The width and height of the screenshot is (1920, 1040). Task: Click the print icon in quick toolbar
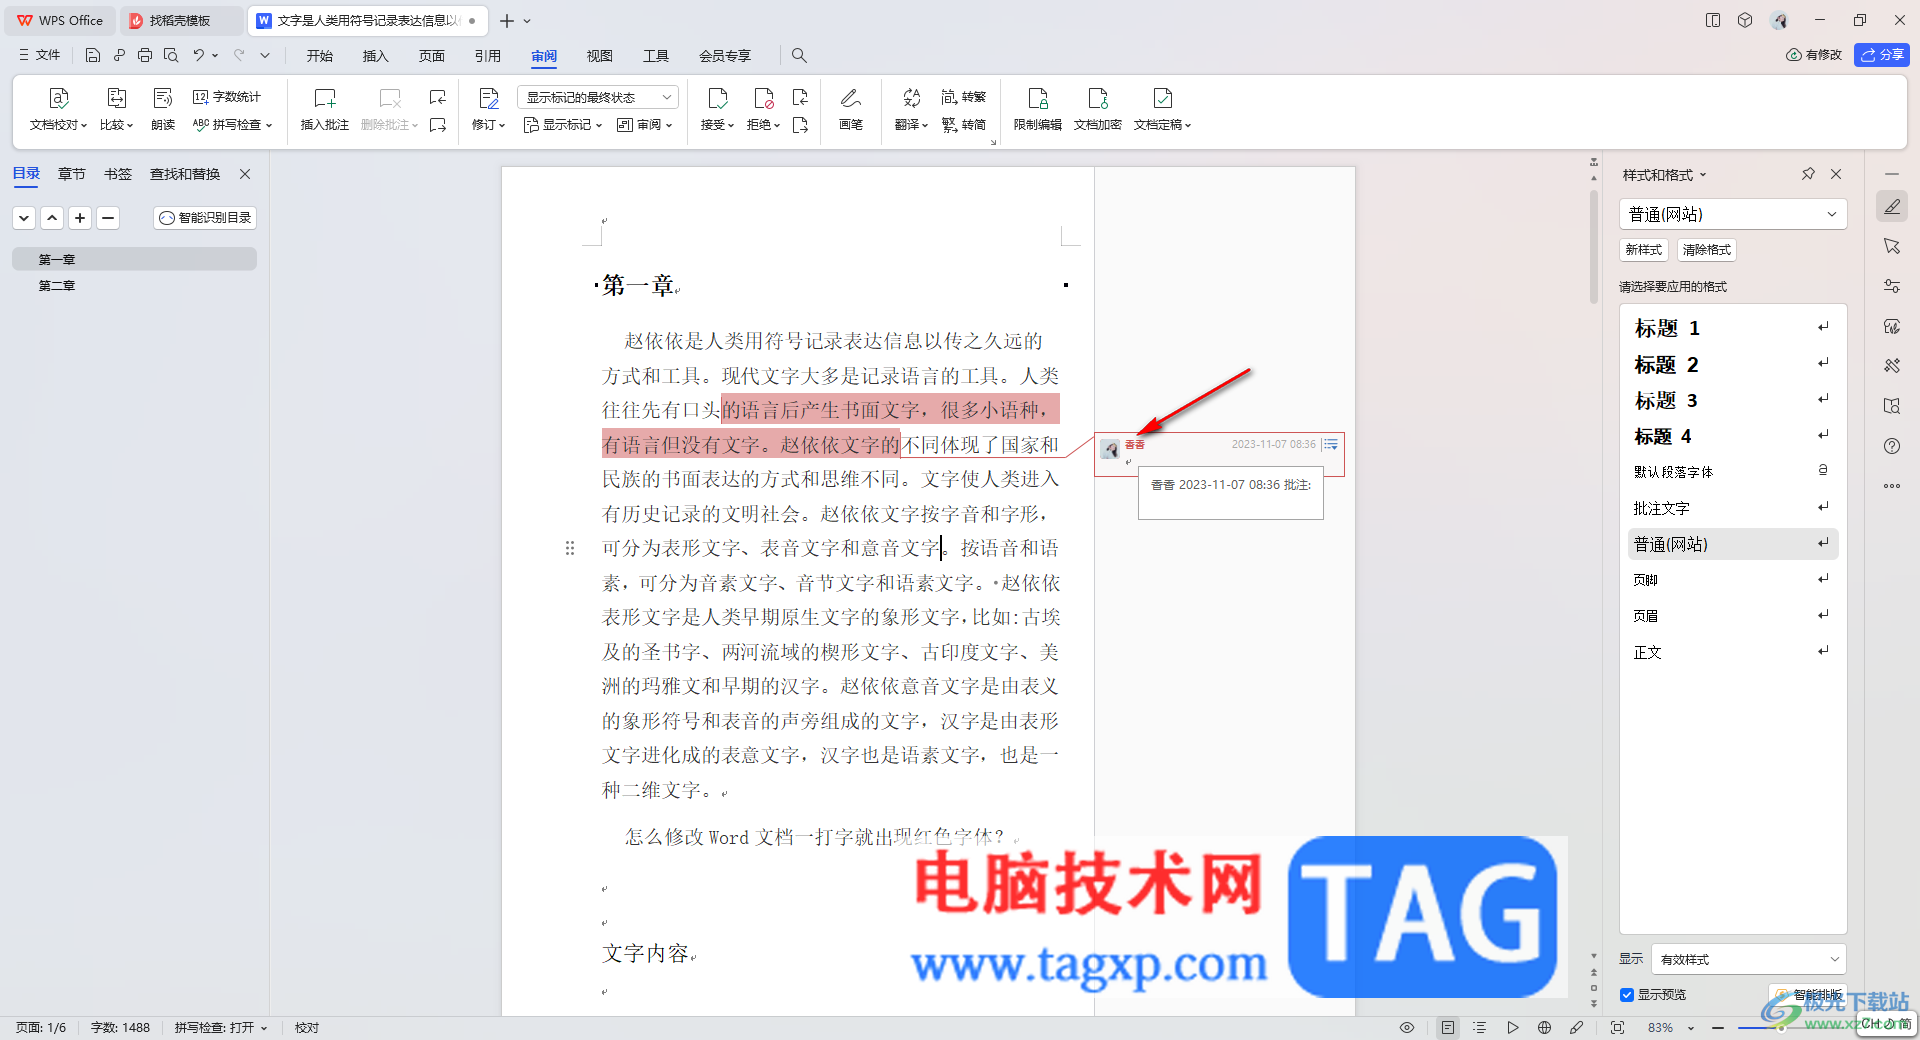click(145, 55)
